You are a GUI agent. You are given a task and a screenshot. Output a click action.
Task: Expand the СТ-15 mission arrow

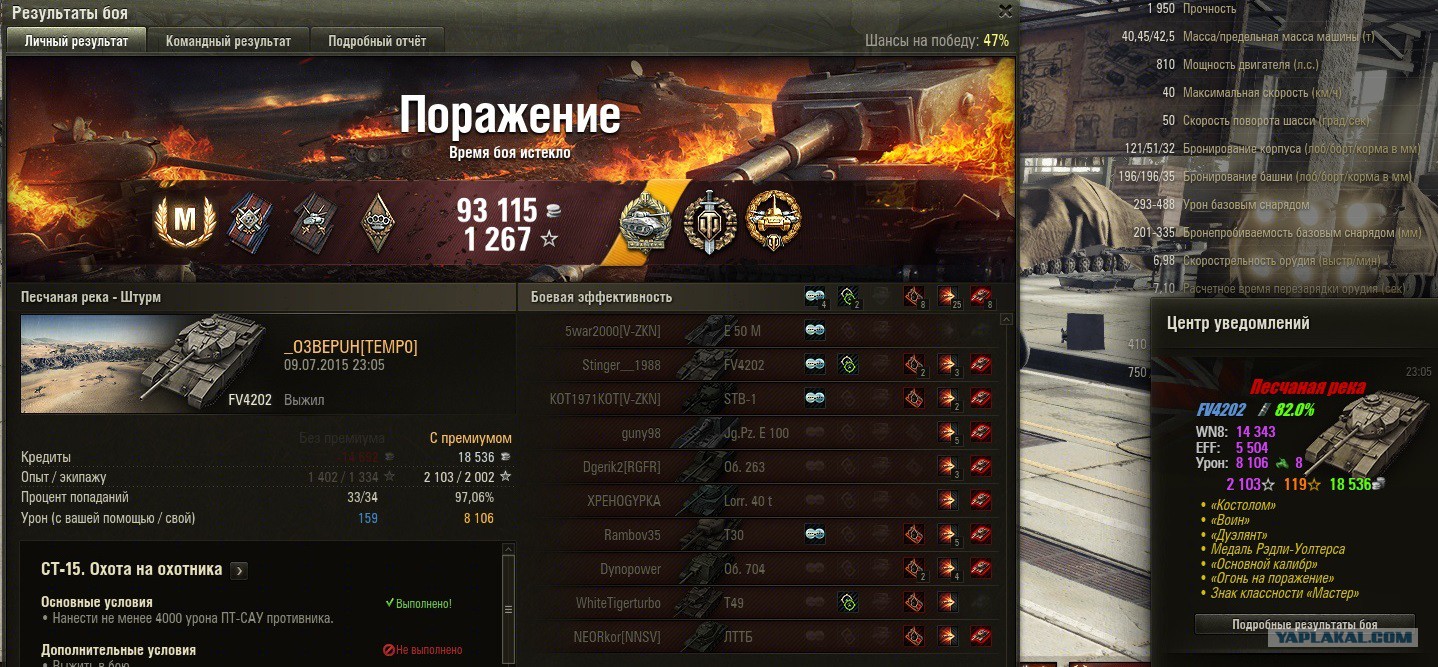click(x=239, y=570)
